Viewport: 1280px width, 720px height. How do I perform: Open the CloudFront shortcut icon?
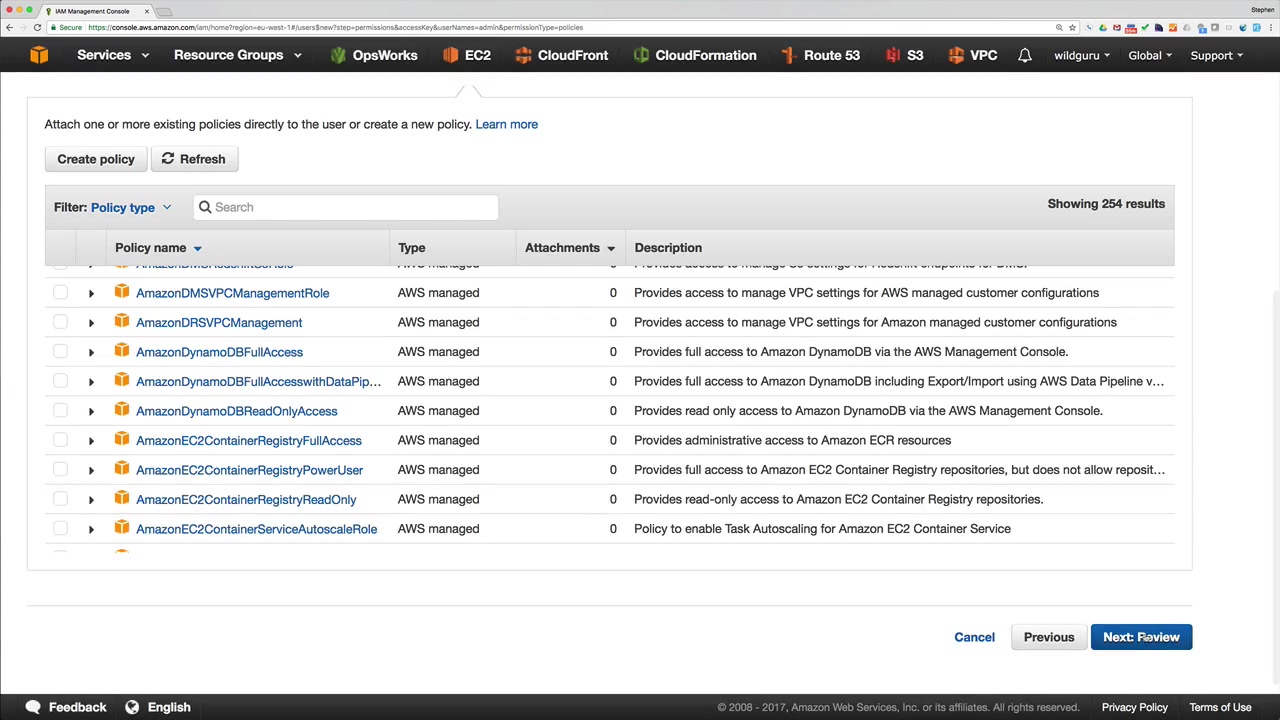[x=523, y=55]
